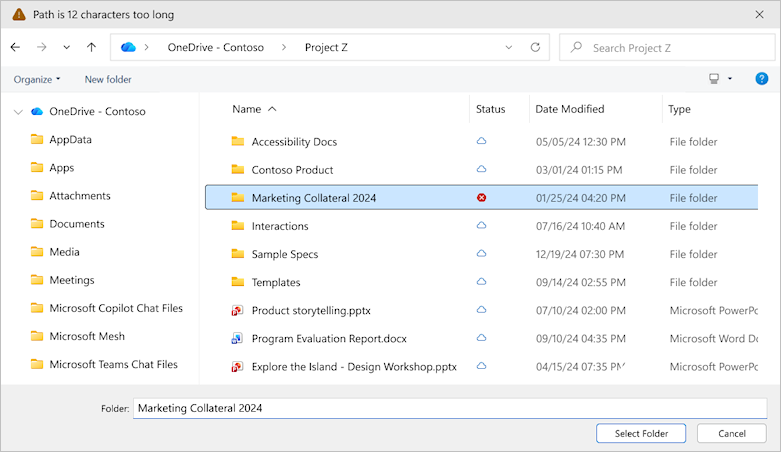Click the cloud status icon for Program Evaluation Report.docx
Image resolution: width=781 pixels, height=452 pixels.
point(481,337)
